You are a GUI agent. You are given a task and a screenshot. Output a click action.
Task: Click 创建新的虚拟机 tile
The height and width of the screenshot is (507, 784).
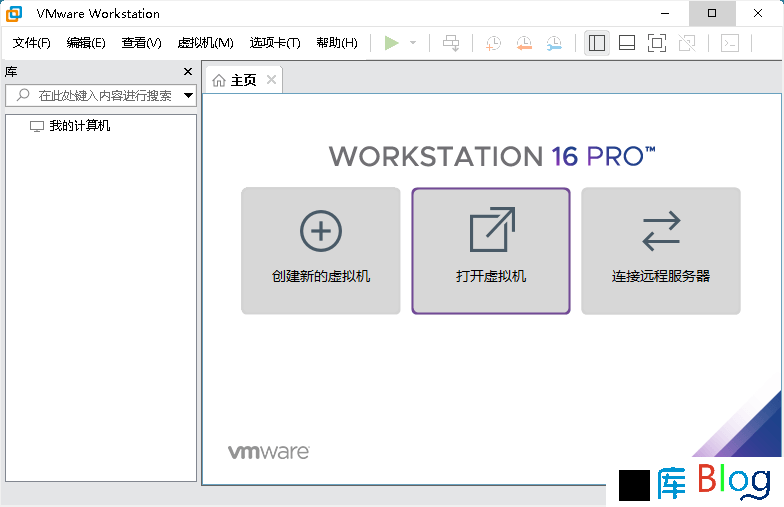(320, 250)
